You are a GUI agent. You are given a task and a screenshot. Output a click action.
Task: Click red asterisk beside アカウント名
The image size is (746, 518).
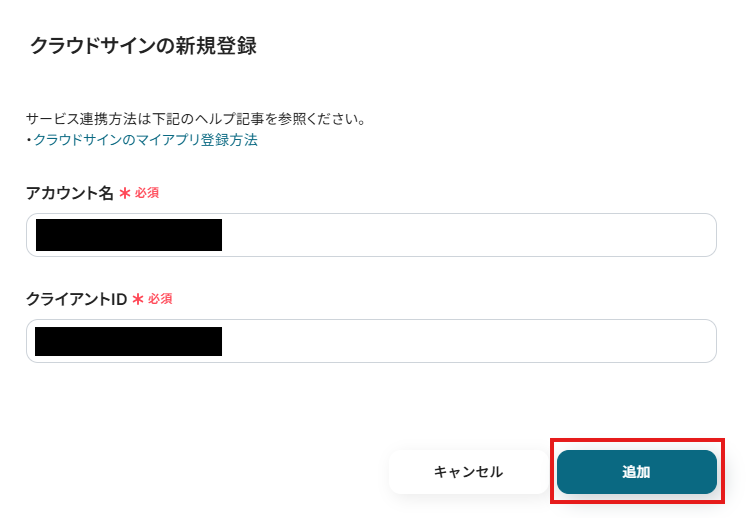click(125, 193)
